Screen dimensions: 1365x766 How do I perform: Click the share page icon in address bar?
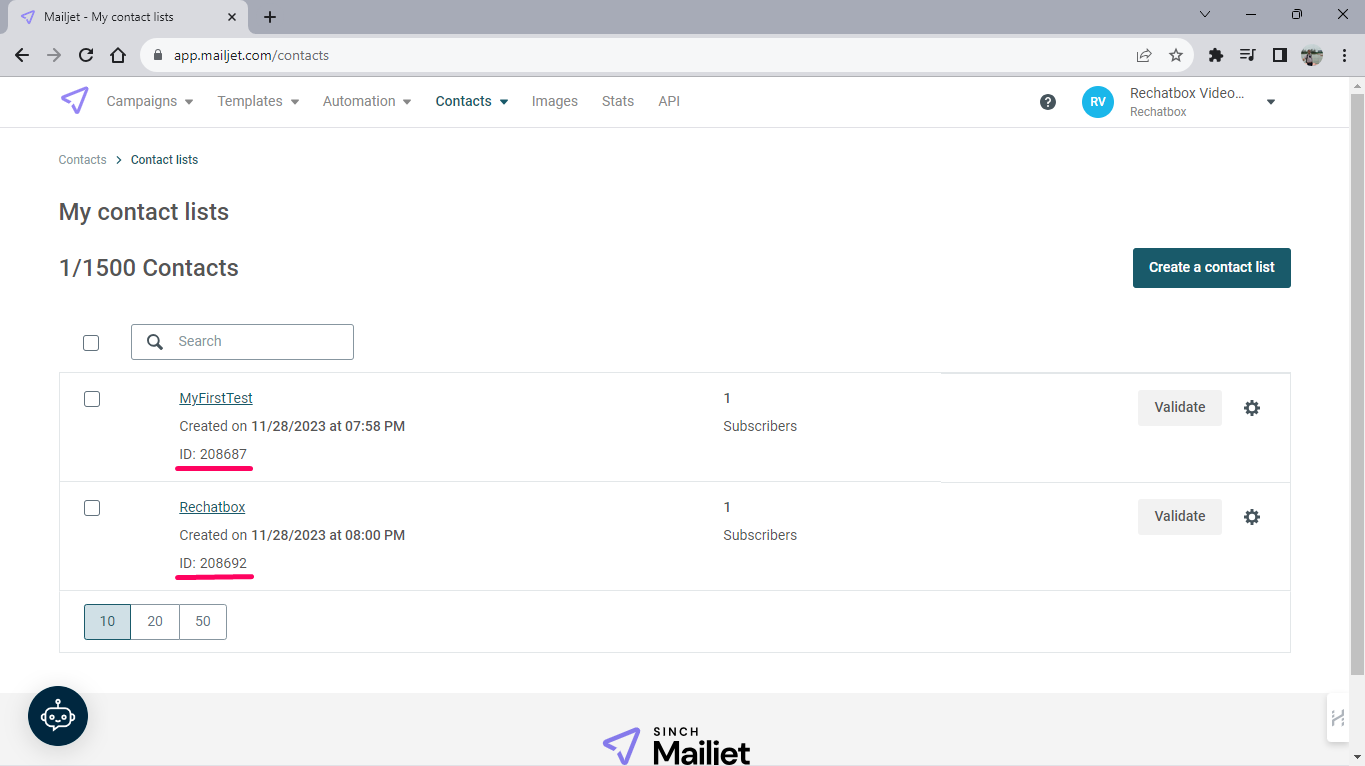tap(1144, 55)
